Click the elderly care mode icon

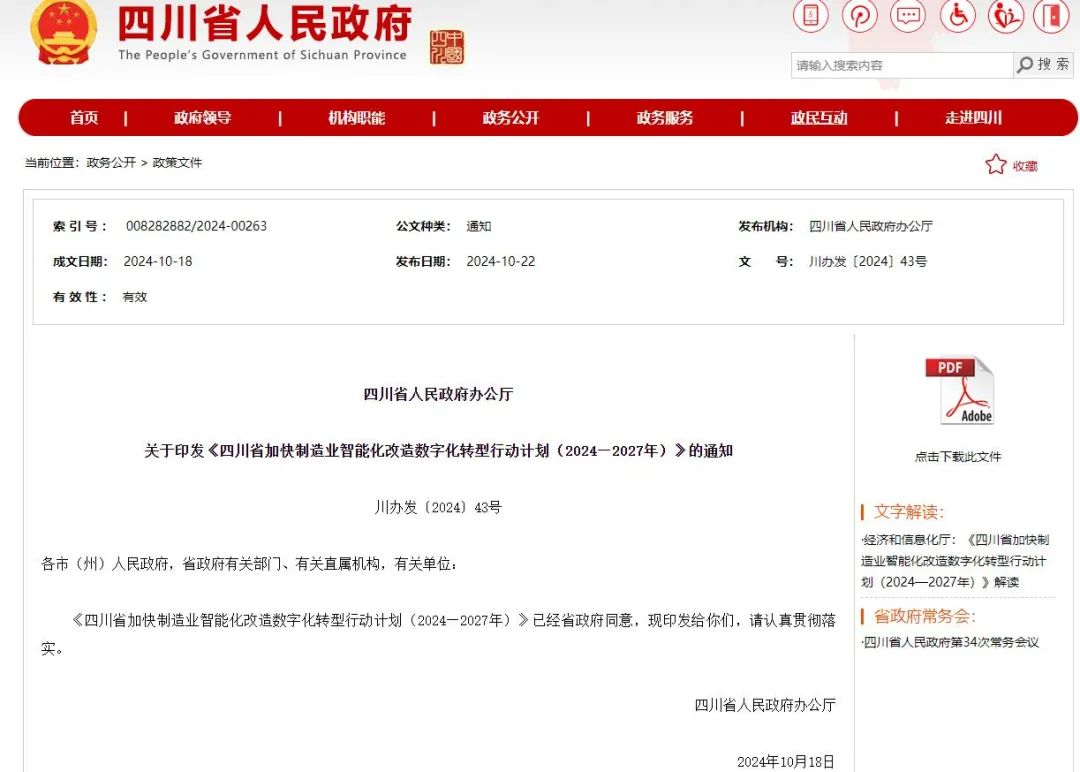1006,14
